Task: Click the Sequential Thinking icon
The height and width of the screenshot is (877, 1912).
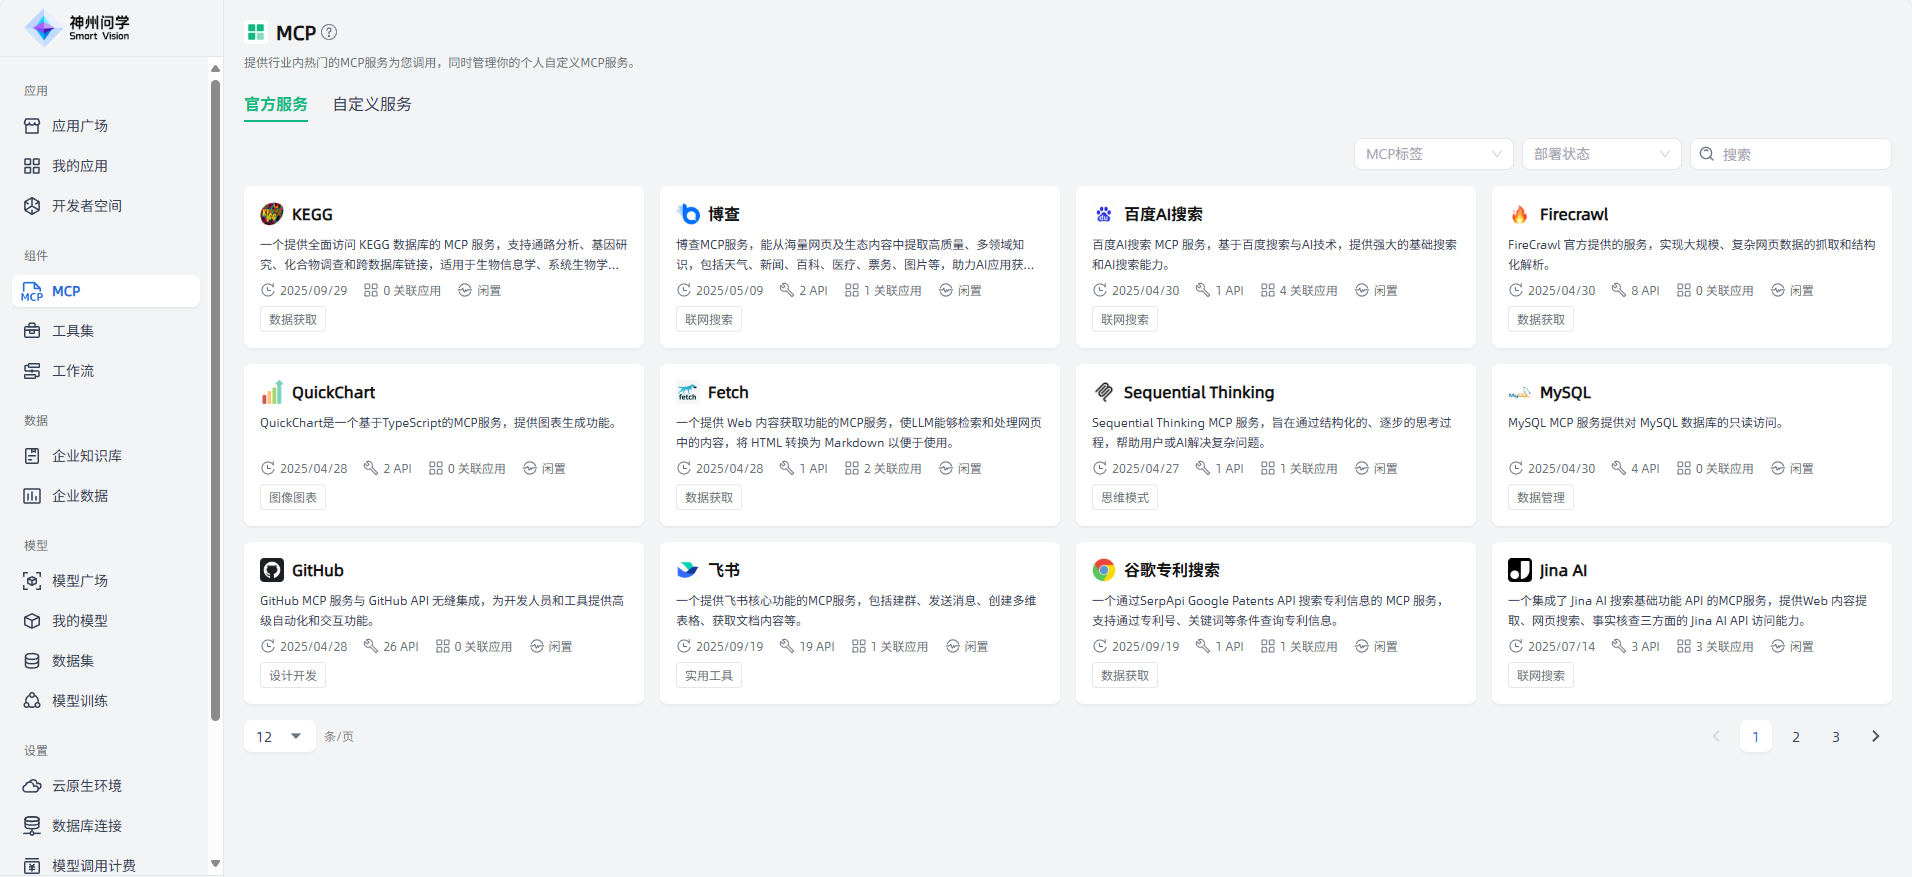Action: (x=1103, y=392)
